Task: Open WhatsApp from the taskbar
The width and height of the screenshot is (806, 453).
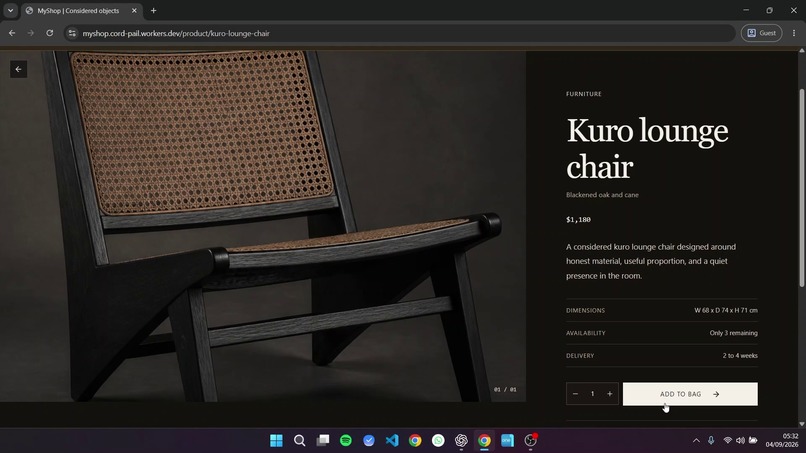Action: (x=438, y=441)
